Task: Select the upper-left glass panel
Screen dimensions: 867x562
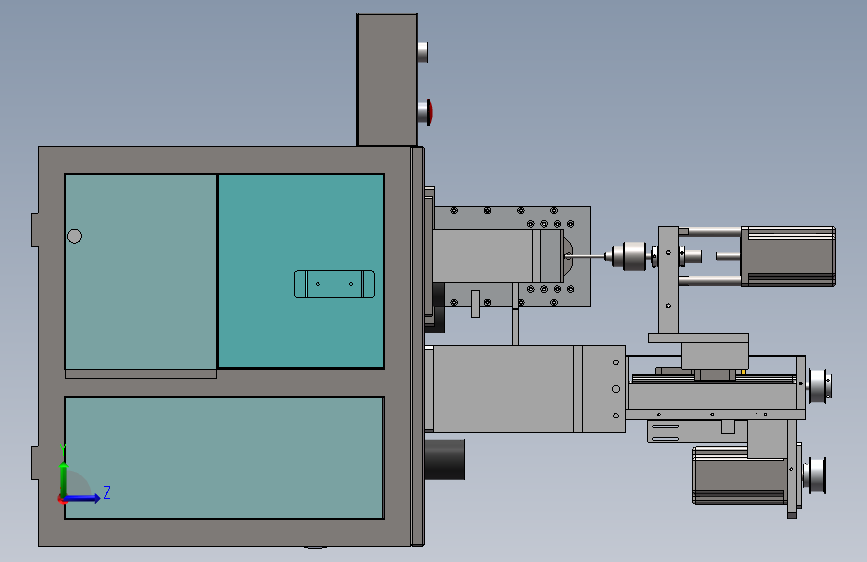Action: pos(140,272)
